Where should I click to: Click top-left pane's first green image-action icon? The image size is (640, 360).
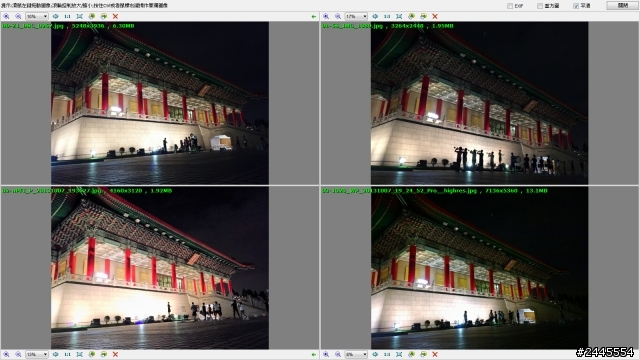pyautogui.click(x=92, y=16)
